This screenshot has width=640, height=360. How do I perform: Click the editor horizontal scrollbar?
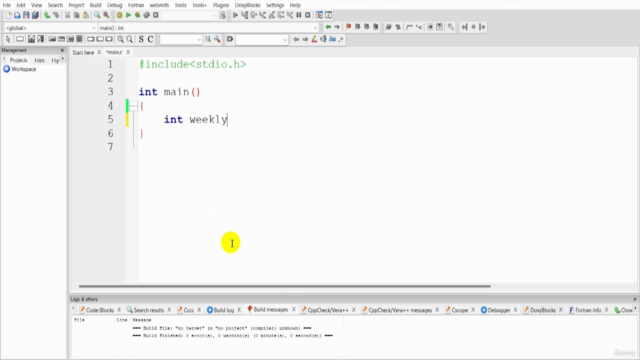tap(284, 286)
